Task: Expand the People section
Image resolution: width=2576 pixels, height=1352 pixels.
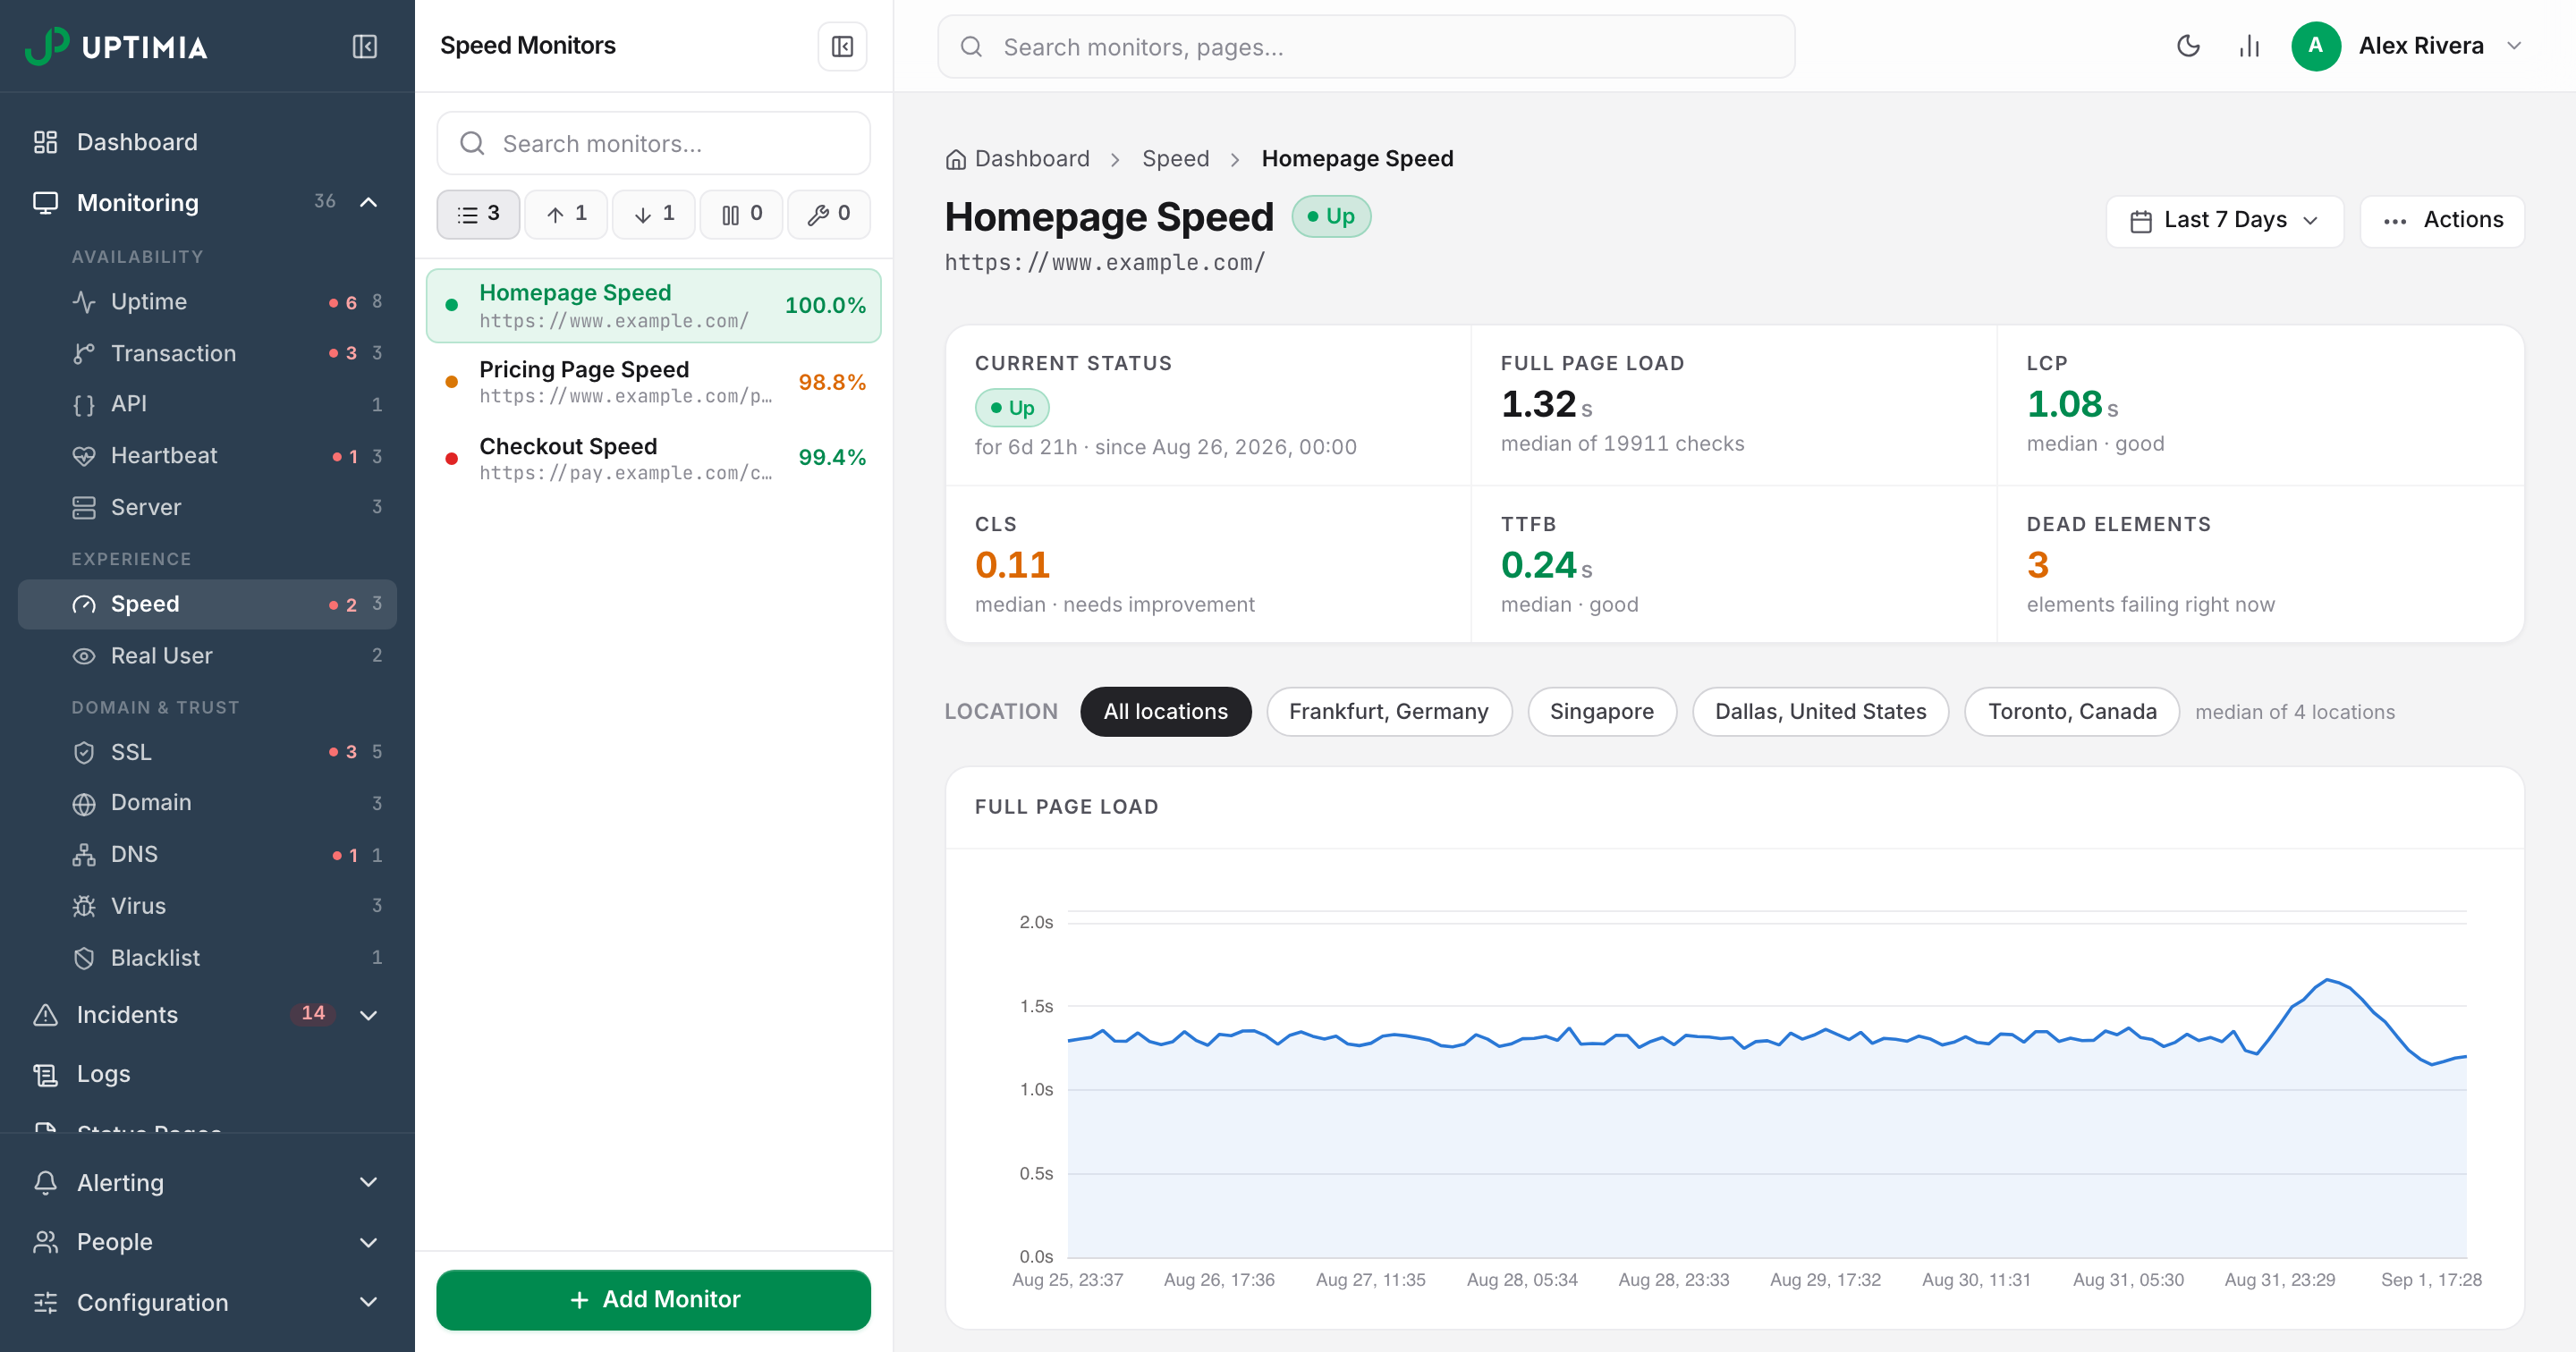Action: point(368,1243)
